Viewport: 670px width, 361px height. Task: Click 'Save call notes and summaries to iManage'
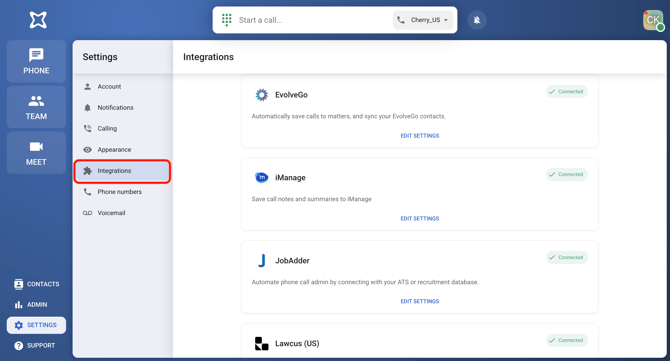pyautogui.click(x=311, y=199)
